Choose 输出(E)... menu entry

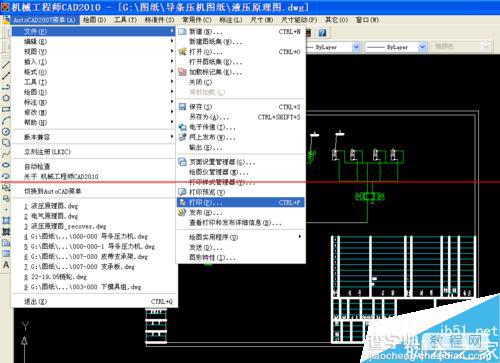(x=240, y=147)
